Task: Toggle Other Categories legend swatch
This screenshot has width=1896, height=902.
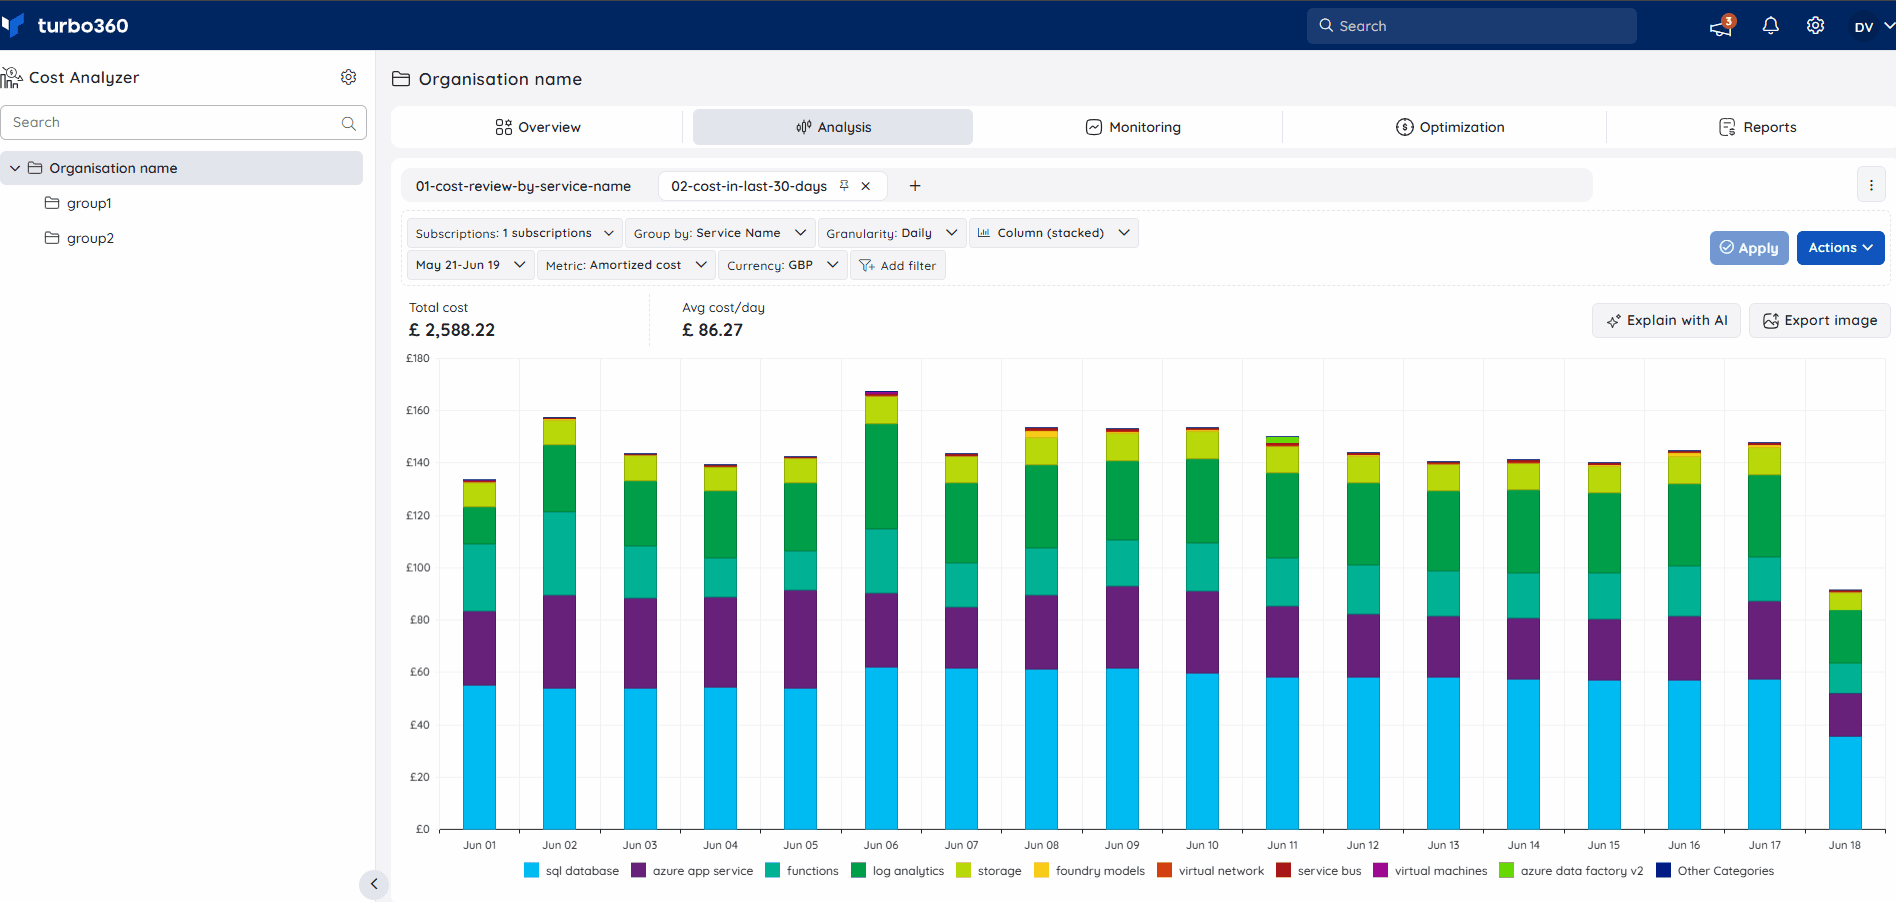Action: pos(1663,871)
